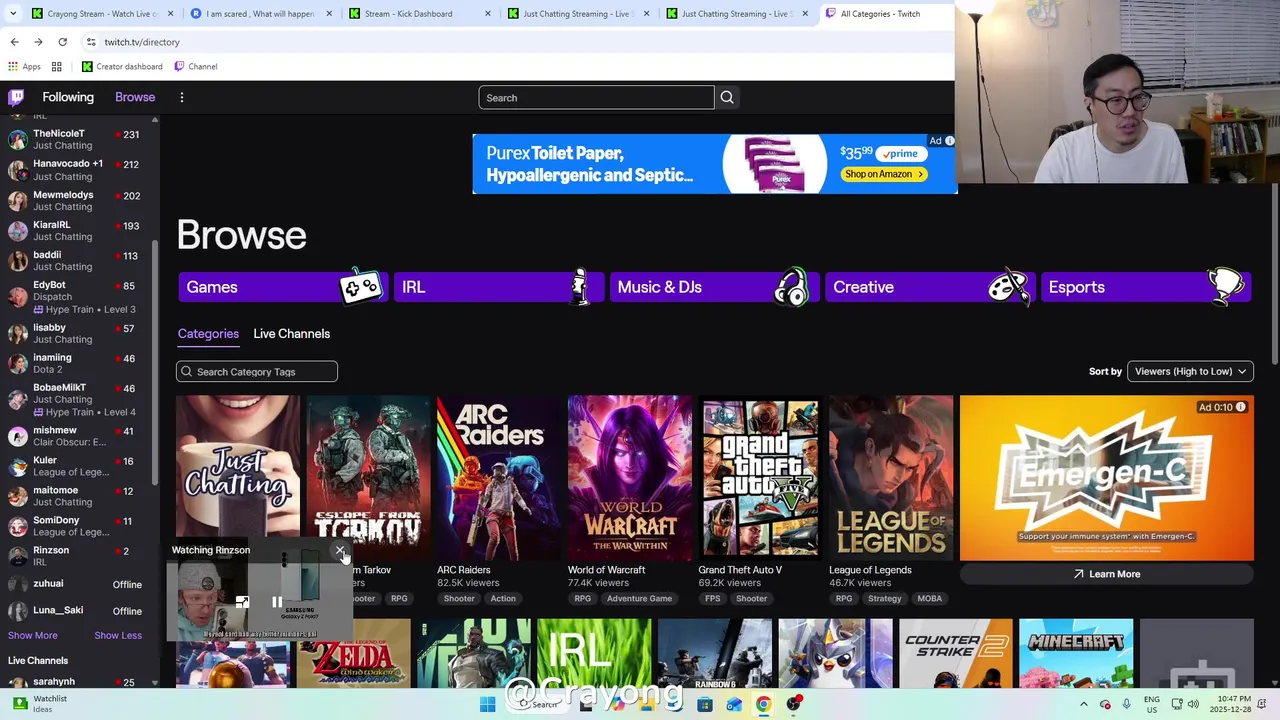Open KiaraIRL channel in sidebar
Viewport: 1280px width, 720px height.
coord(78,231)
